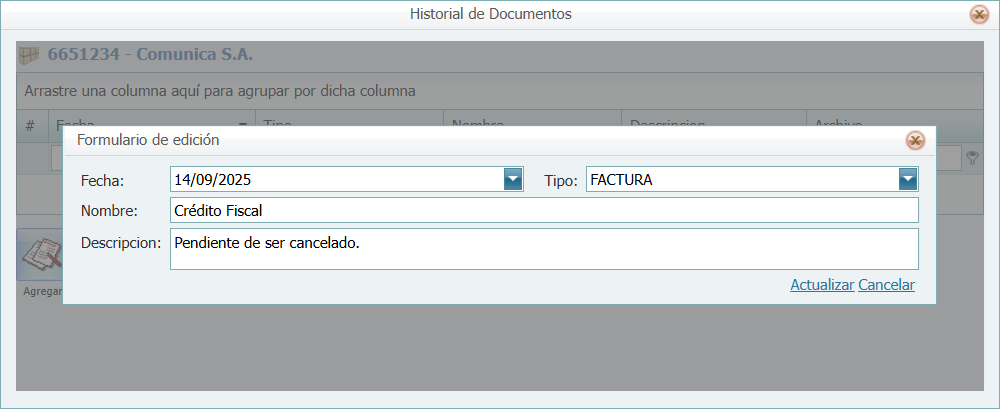Select the # column header

tap(30, 121)
